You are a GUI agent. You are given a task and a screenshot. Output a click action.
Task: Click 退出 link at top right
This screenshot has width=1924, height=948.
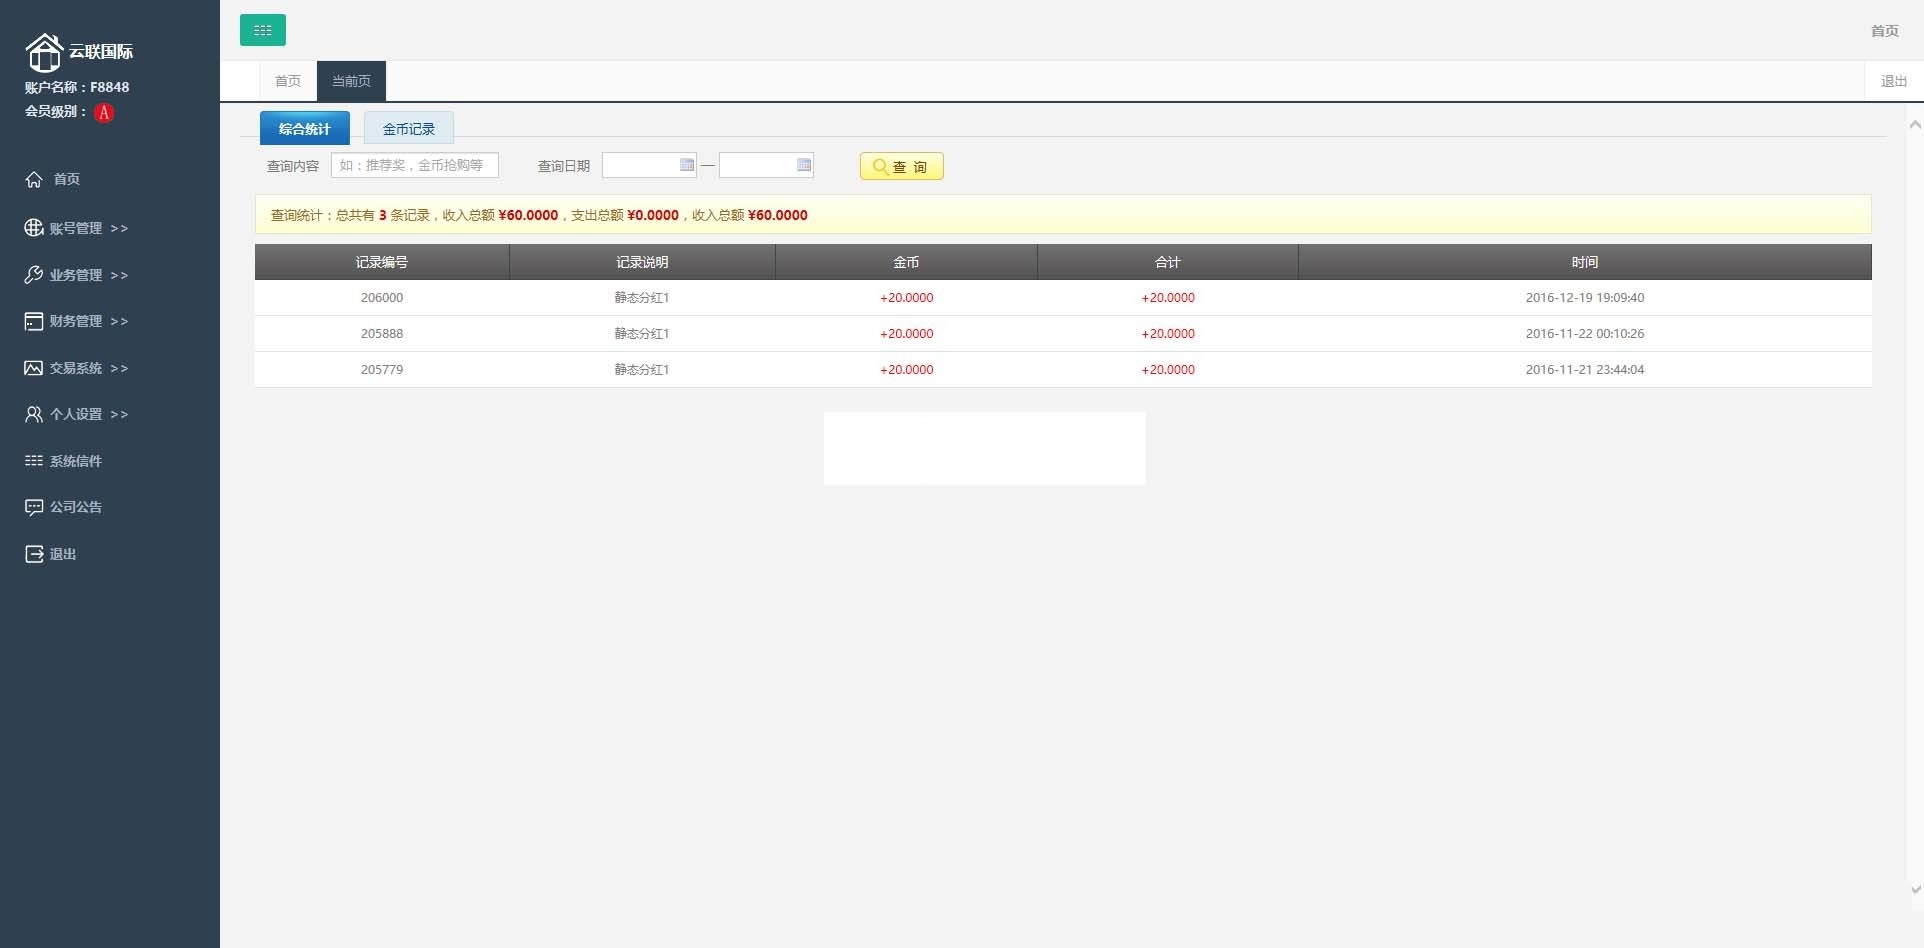tap(1893, 81)
